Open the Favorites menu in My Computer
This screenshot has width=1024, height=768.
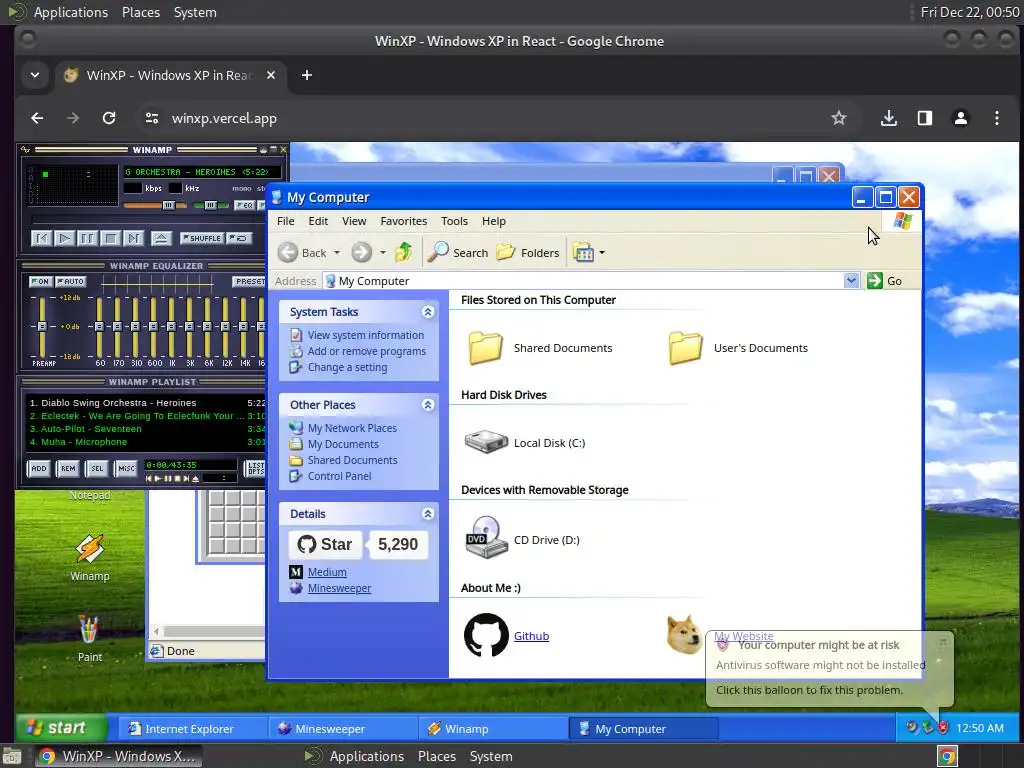tap(404, 221)
